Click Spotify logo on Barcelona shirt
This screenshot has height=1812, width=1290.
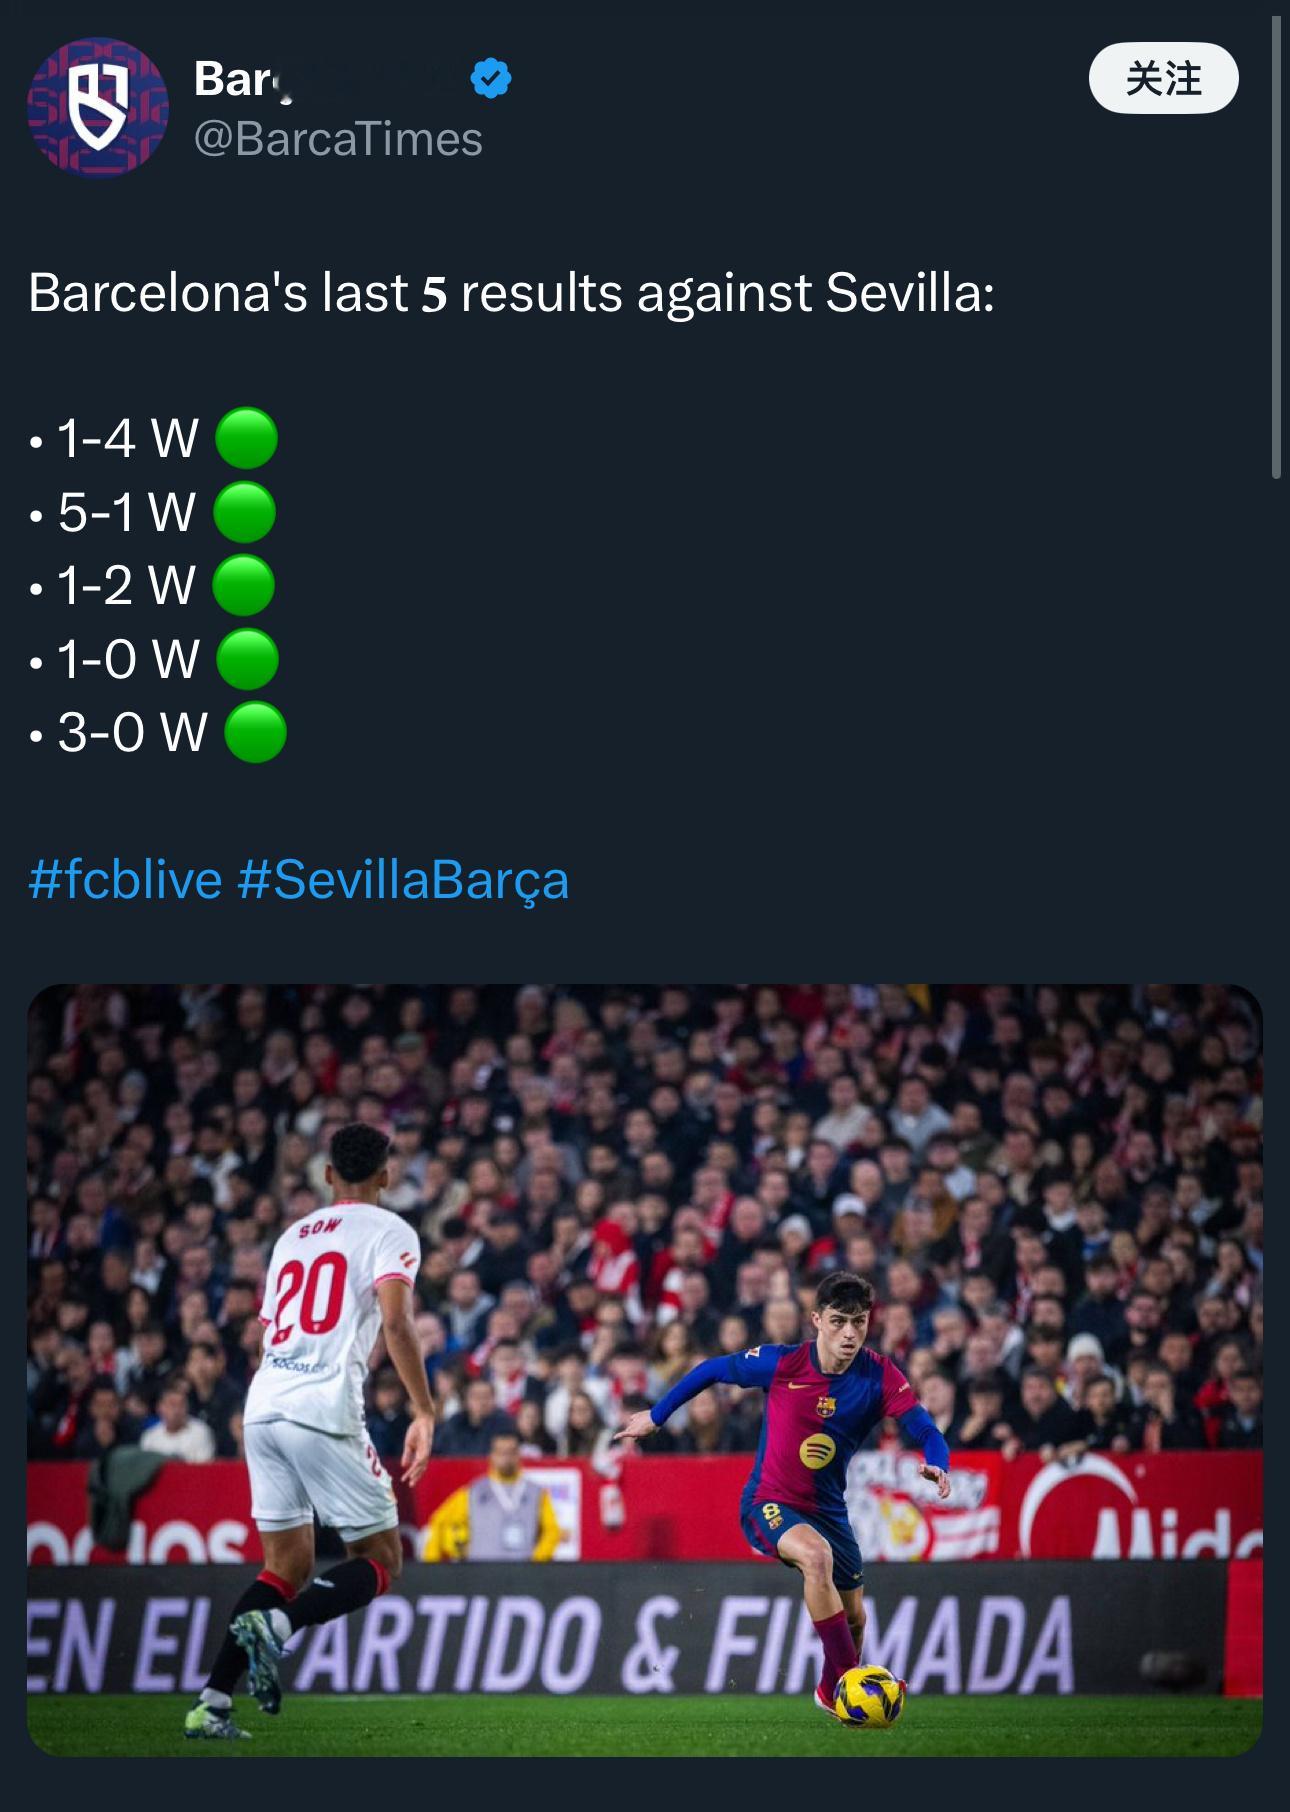point(817,1449)
